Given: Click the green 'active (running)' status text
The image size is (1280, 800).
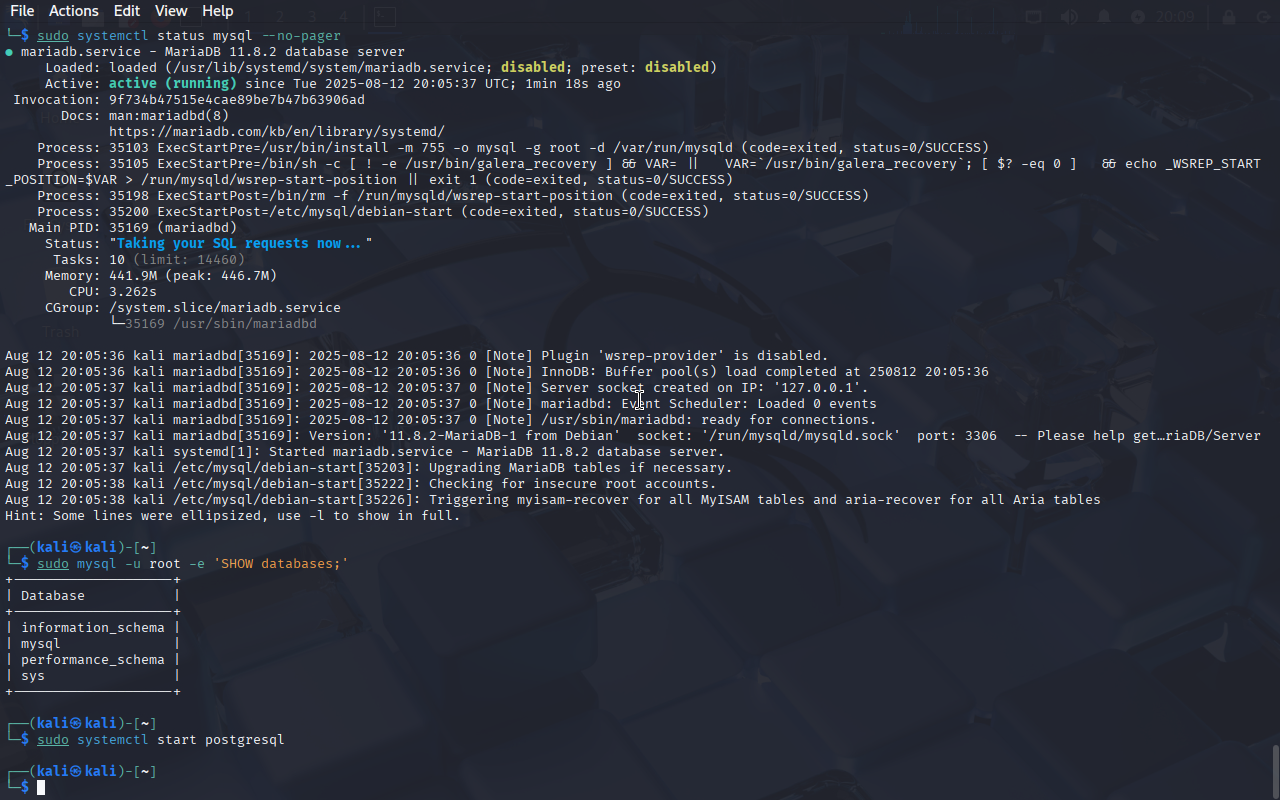Looking at the screenshot, I should (x=173, y=84).
